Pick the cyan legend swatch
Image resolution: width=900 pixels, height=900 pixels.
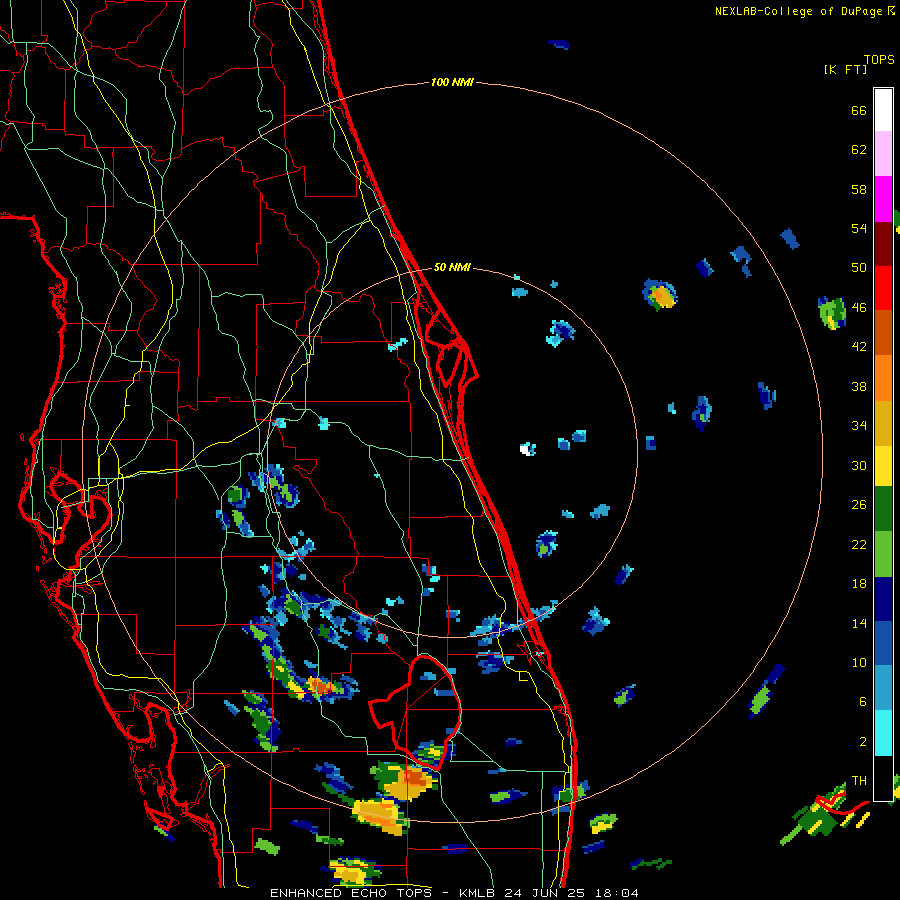coord(883,733)
